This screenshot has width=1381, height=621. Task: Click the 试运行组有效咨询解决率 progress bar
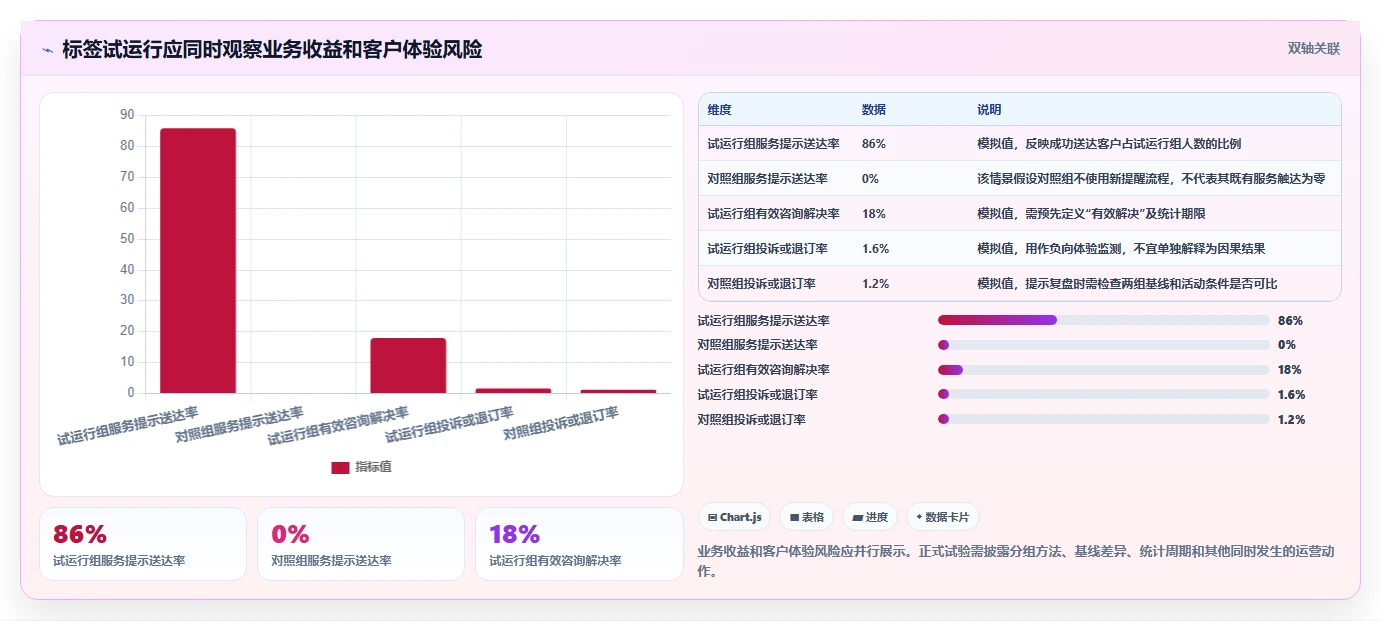tap(1103, 370)
